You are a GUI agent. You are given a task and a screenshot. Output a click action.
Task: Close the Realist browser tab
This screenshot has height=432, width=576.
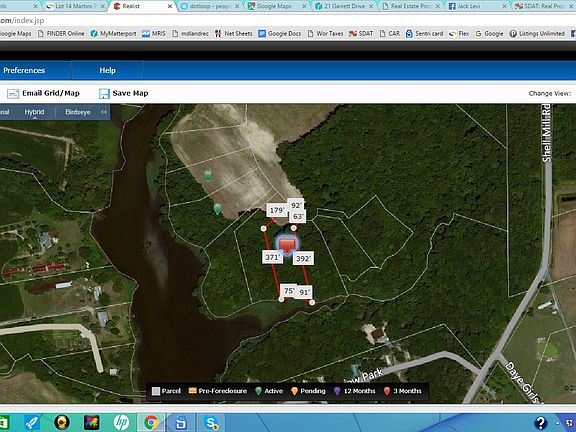170,6
